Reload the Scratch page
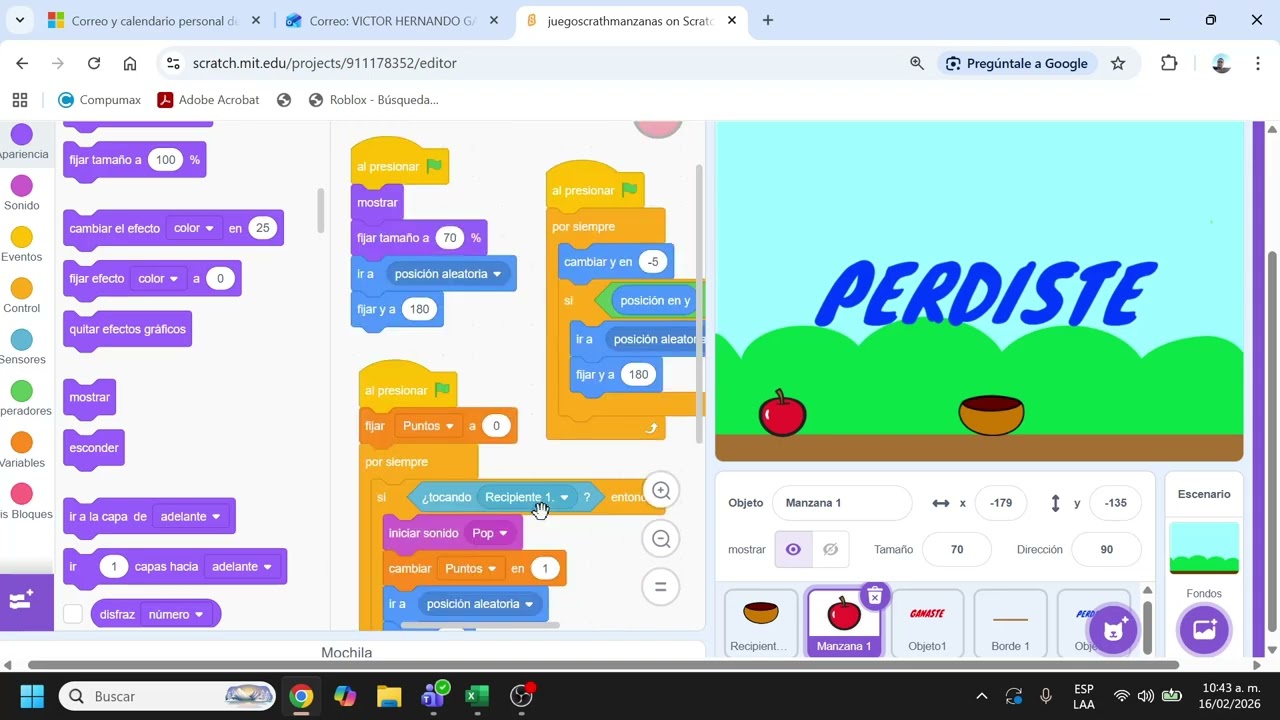The width and height of the screenshot is (1280, 720). [x=94, y=63]
